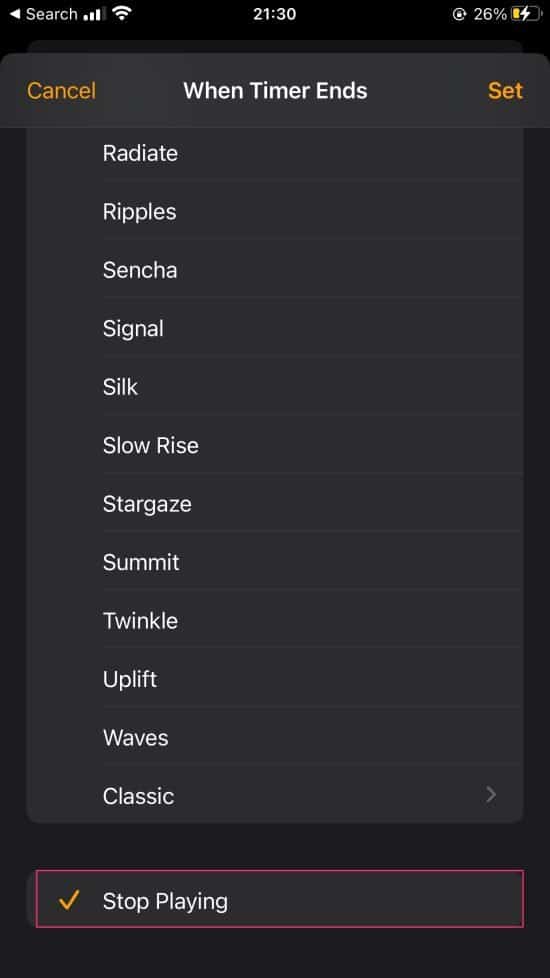The height and width of the screenshot is (978, 550).
Task: Select the Twinkle tone
Action: coord(274,621)
